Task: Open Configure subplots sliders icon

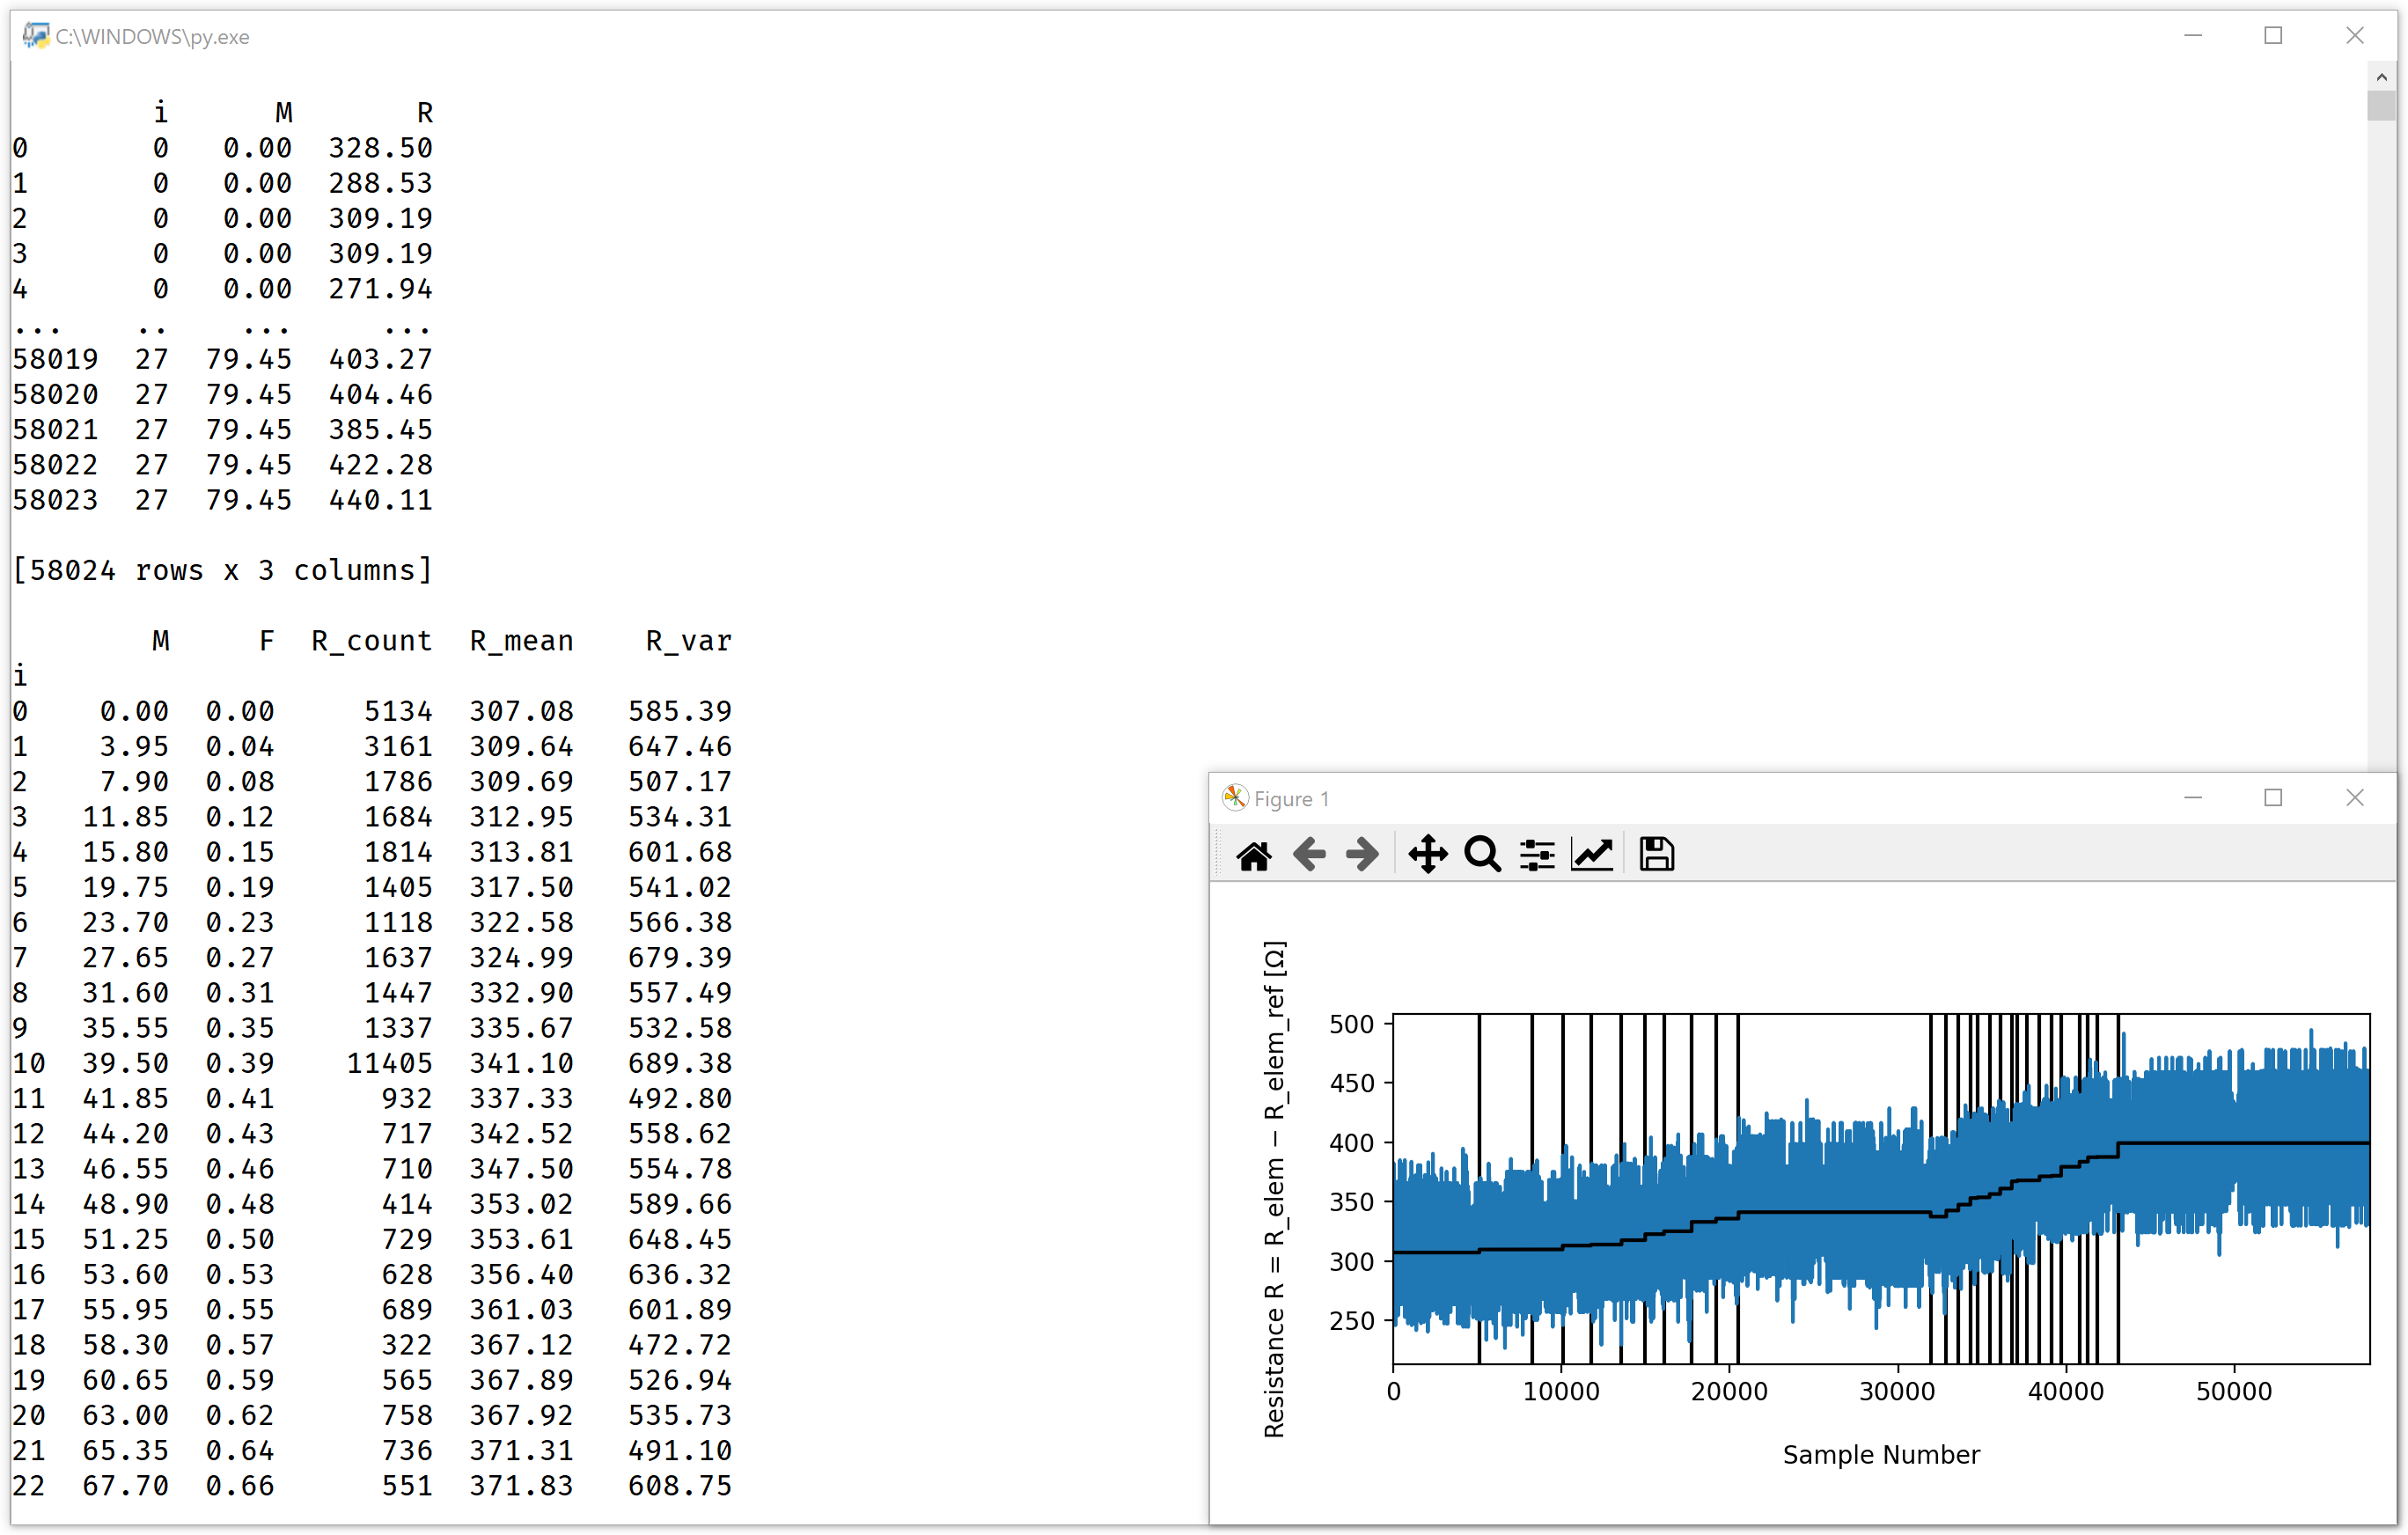Action: (x=1537, y=855)
